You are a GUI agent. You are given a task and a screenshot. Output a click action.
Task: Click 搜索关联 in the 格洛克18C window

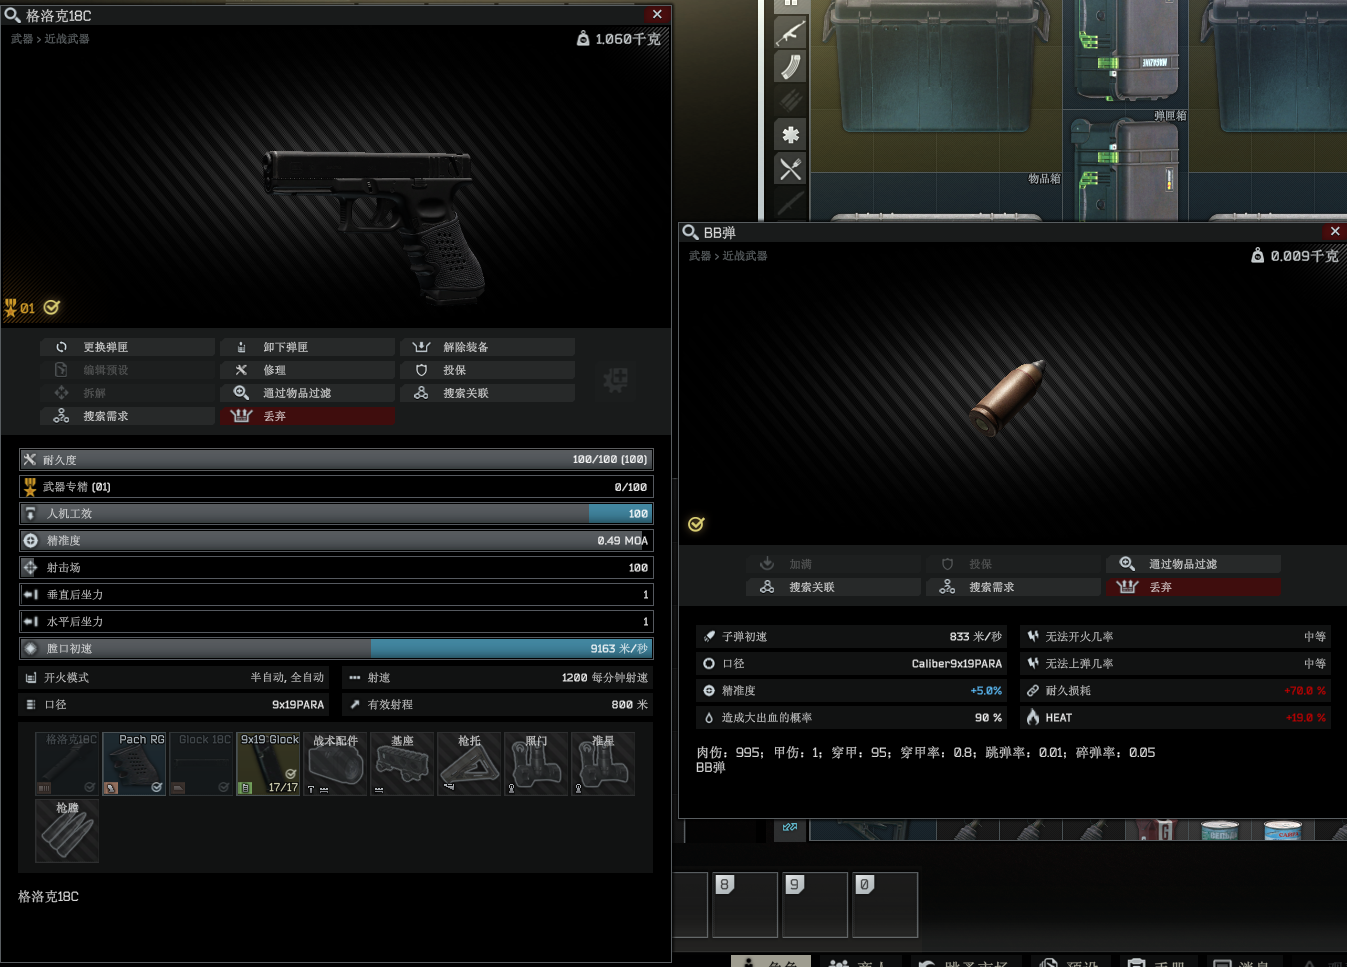click(487, 393)
